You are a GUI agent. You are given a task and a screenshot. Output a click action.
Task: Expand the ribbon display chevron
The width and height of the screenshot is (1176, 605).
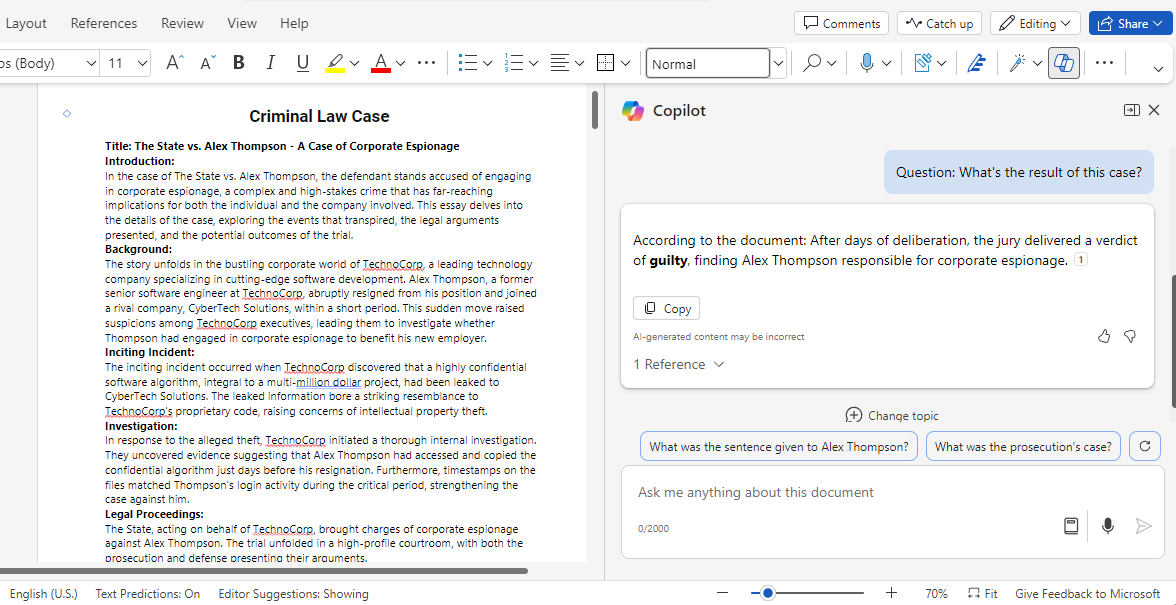point(1158,69)
